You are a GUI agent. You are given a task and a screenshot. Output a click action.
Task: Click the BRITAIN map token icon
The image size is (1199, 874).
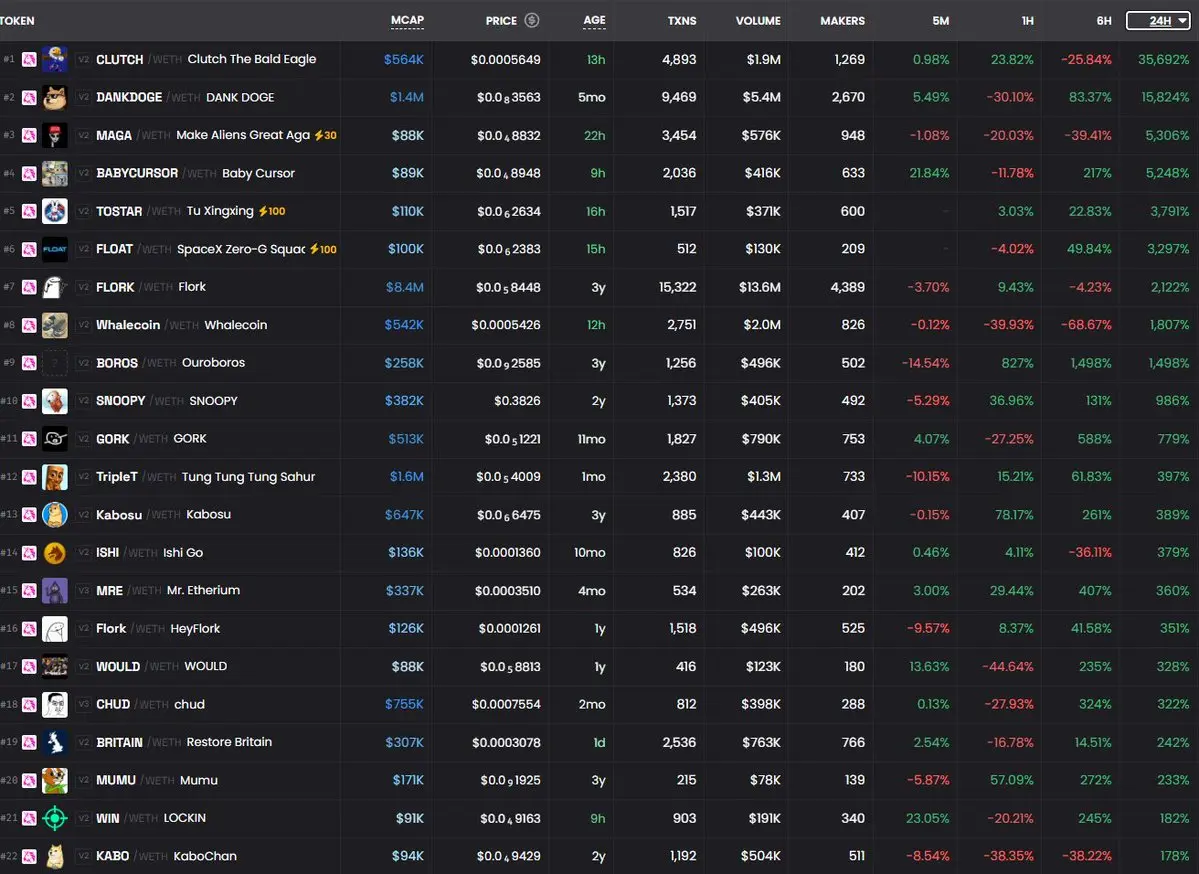coord(55,743)
